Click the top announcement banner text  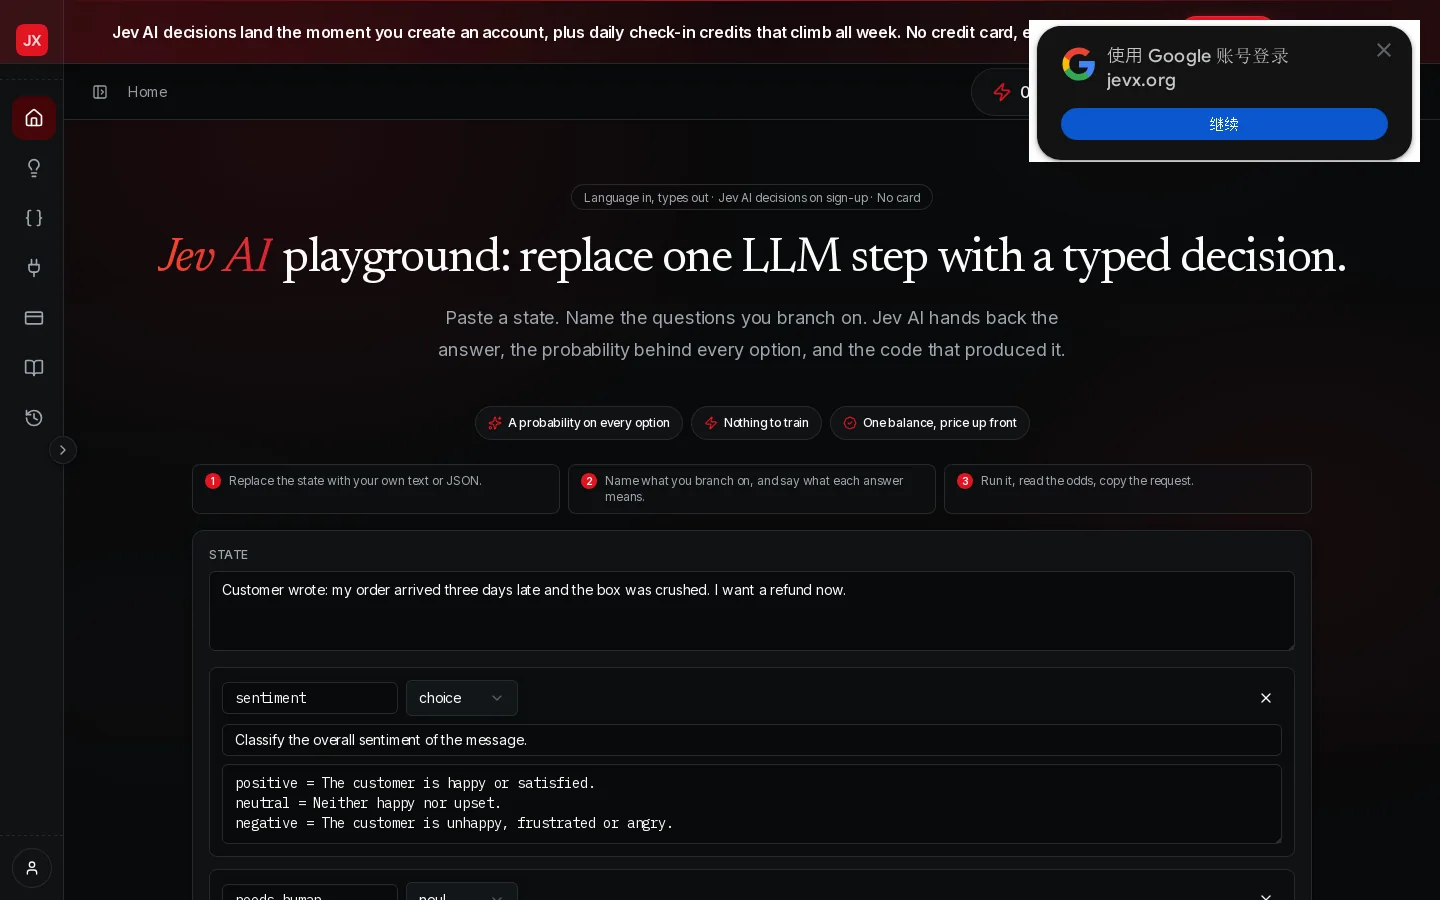[x=570, y=32]
